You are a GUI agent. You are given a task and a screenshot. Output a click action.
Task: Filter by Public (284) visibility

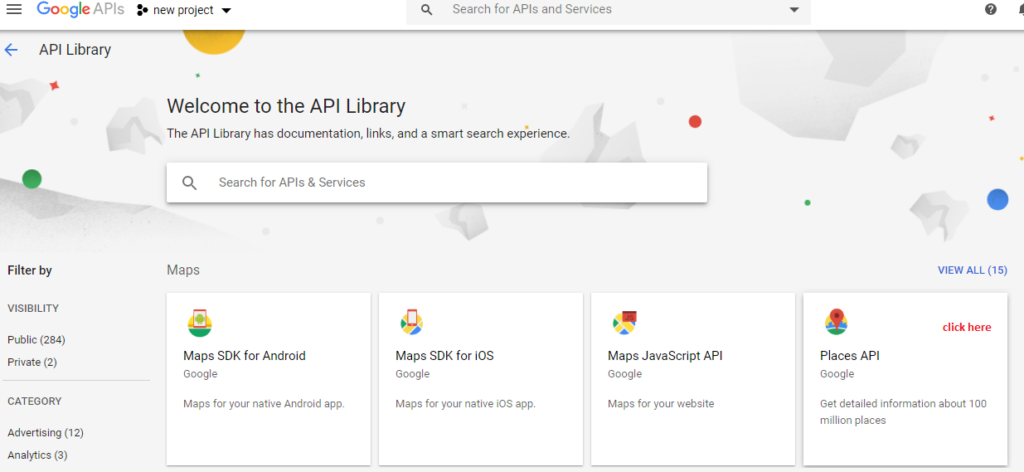[x=37, y=339]
